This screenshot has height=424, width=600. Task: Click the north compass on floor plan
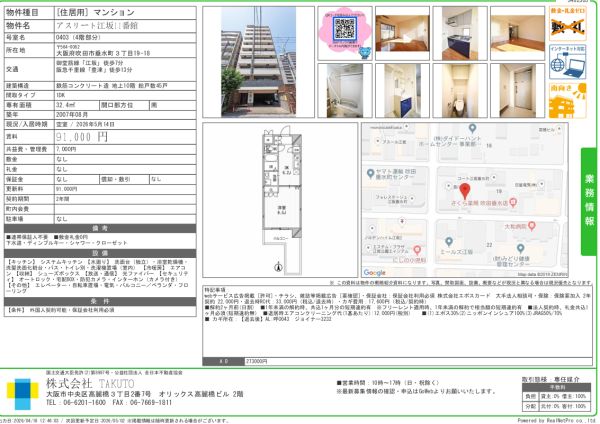pos(279,267)
